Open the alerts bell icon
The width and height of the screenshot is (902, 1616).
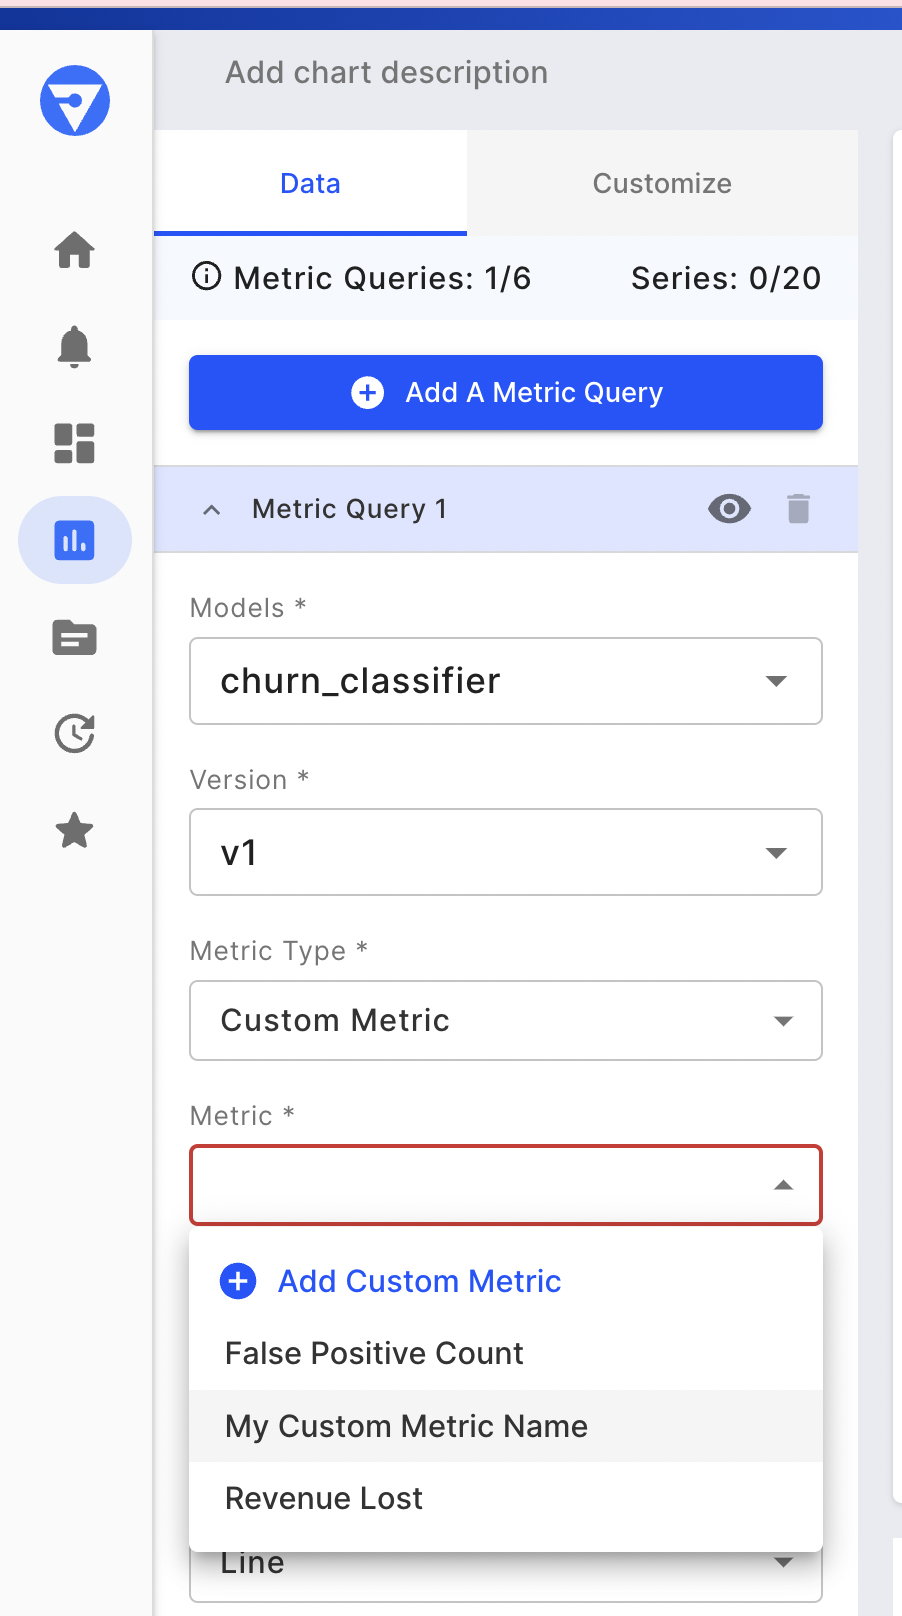click(x=75, y=347)
